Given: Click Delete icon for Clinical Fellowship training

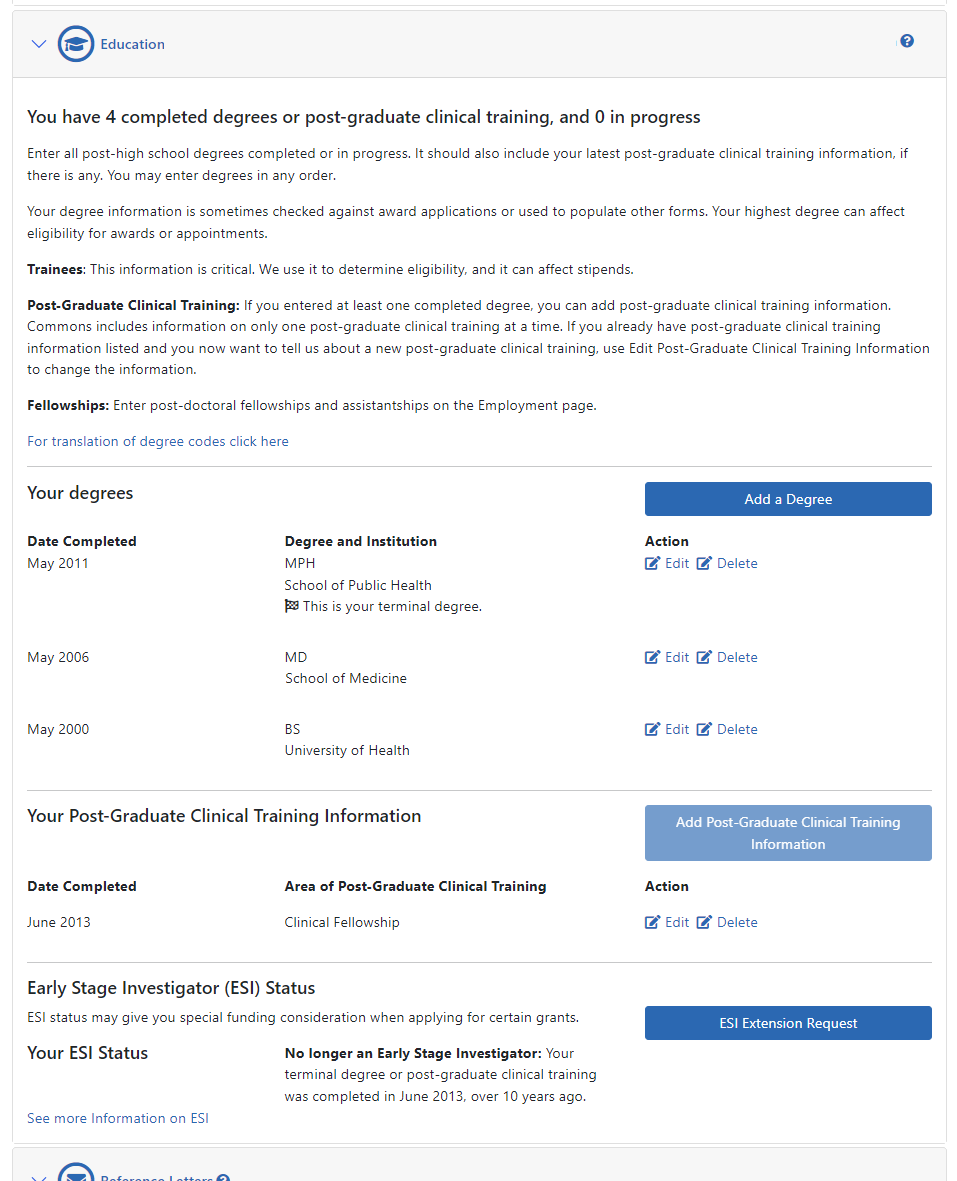Looking at the screenshot, I should click(x=704, y=923).
